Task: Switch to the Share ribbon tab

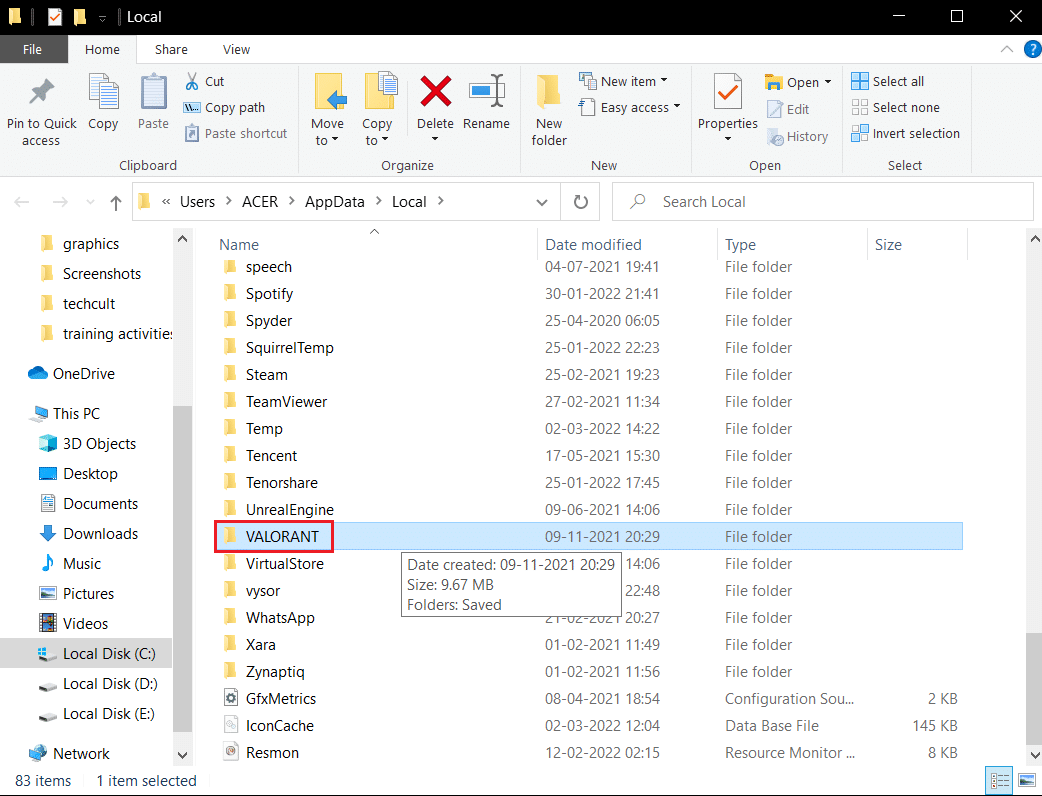Action: pyautogui.click(x=171, y=49)
